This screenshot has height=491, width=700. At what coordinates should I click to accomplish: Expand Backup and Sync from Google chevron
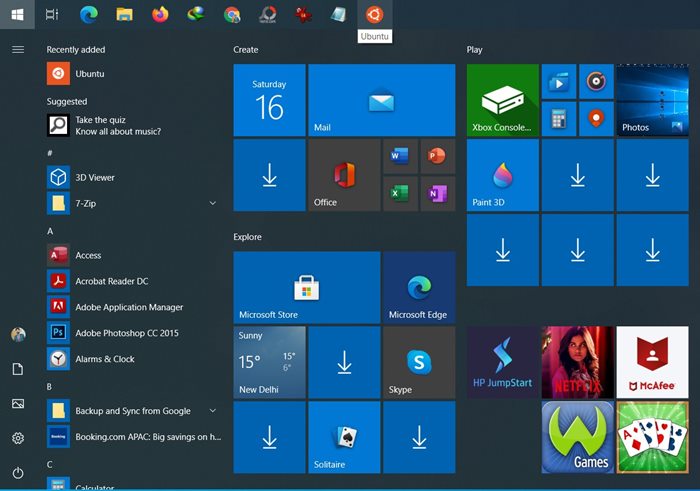(x=213, y=411)
